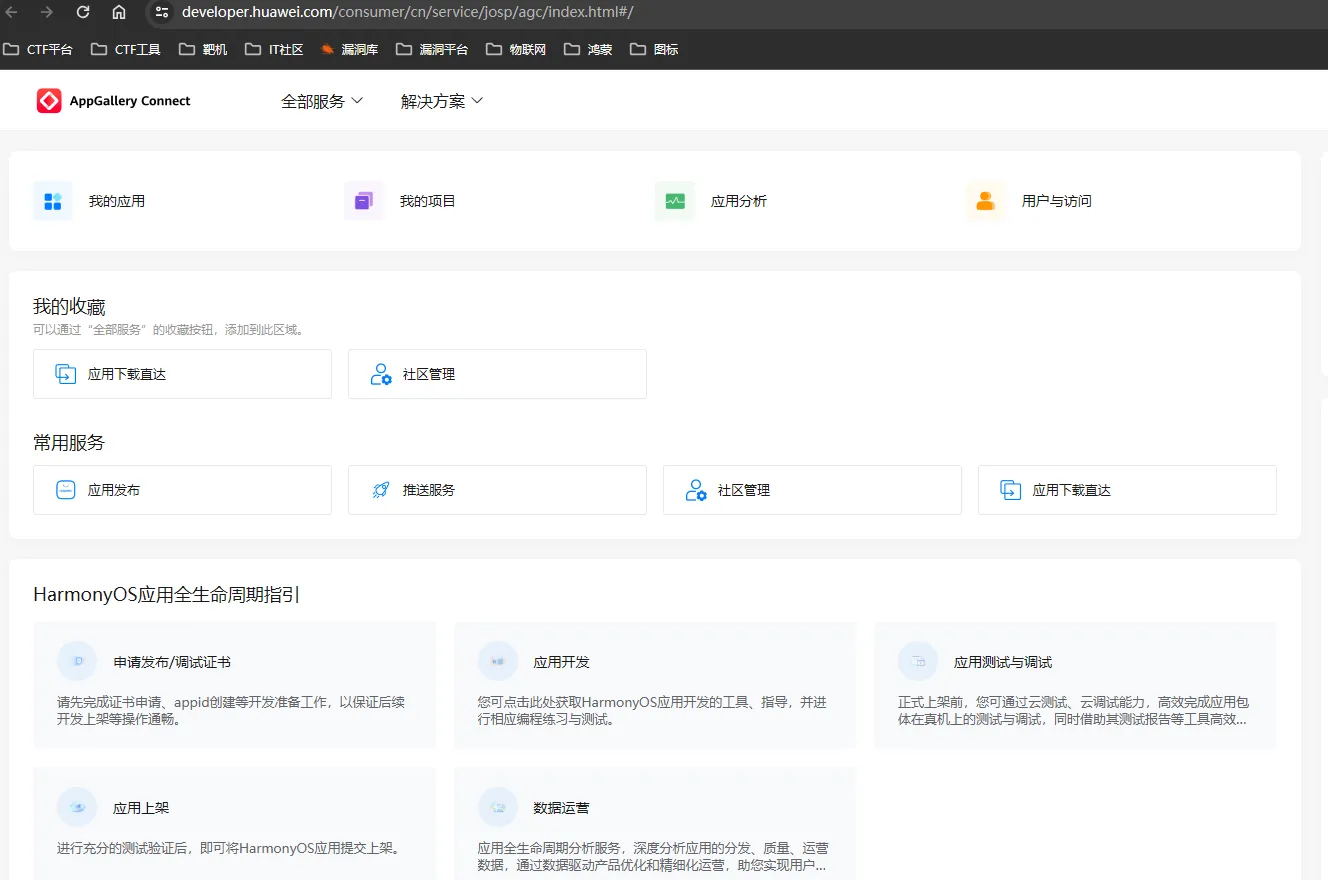Open the 应用测试与调试 guide card
This screenshot has height=880, width=1328.
[1075, 685]
